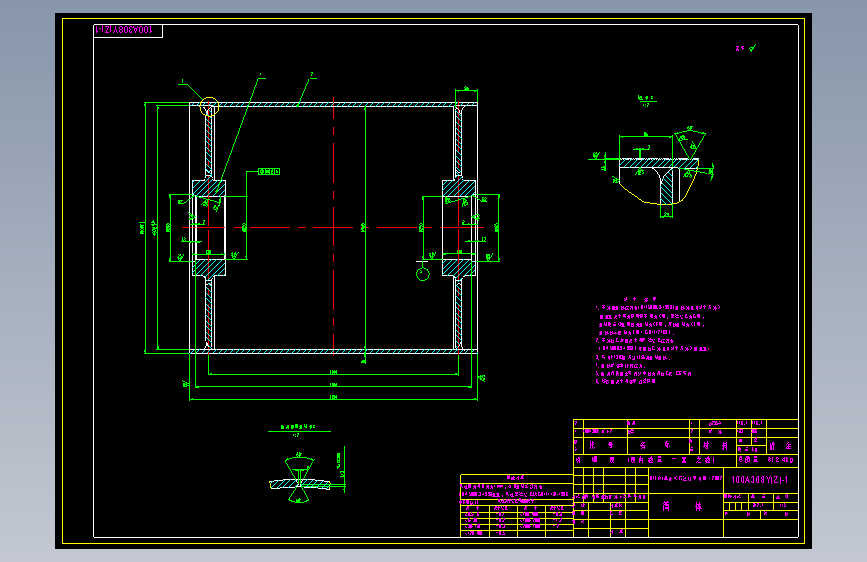867x562 pixels.
Task: Select the surface roughness symbol in top-right corner
Action: coord(746,48)
